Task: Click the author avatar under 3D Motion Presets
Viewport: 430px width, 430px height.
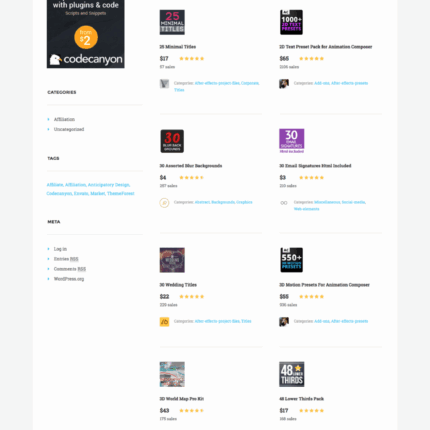Action: click(284, 322)
